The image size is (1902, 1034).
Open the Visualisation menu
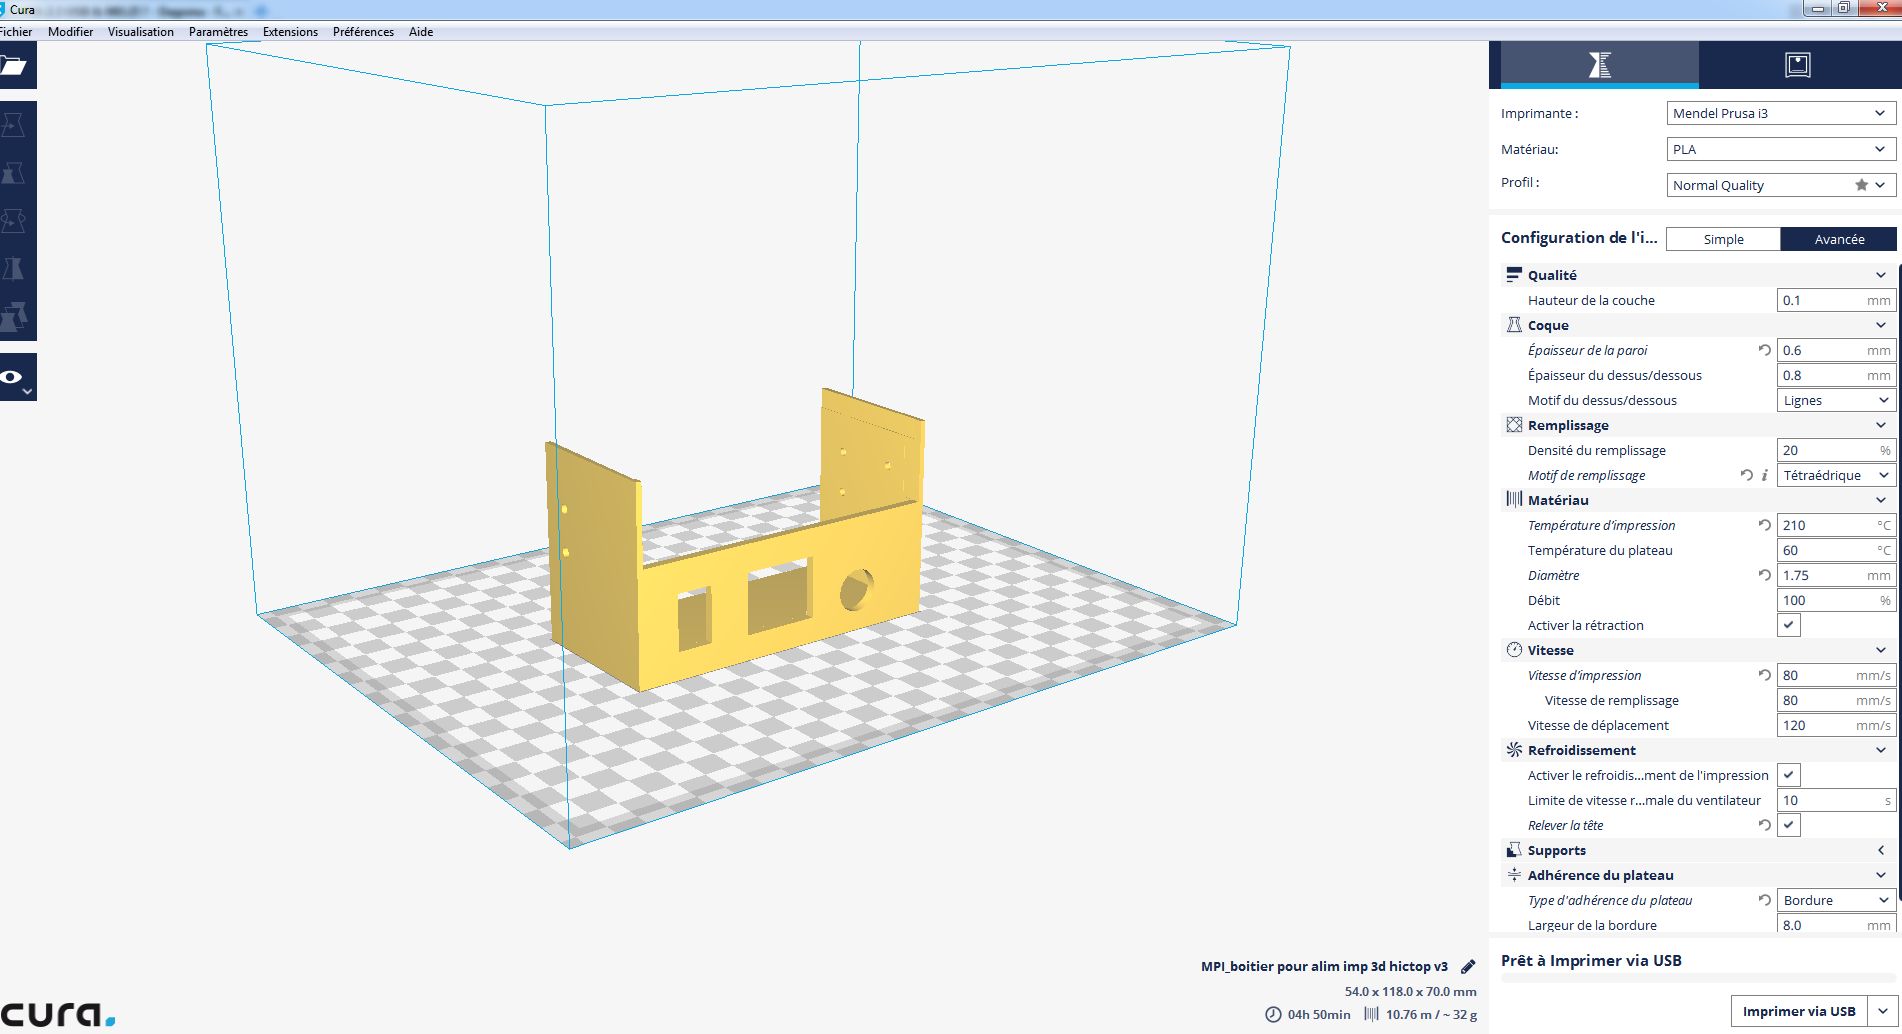click(141, 32)
